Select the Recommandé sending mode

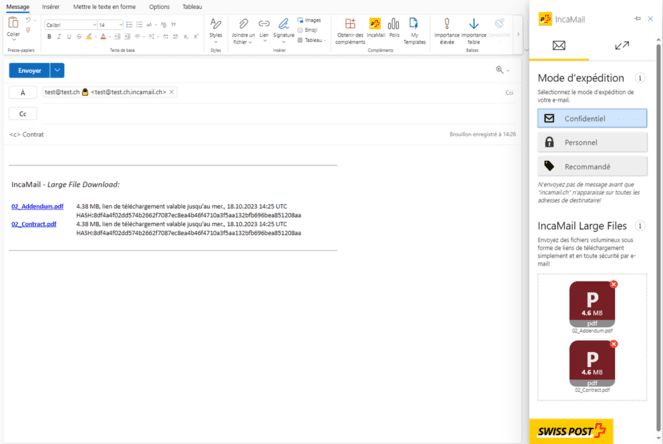coord(592,166)
